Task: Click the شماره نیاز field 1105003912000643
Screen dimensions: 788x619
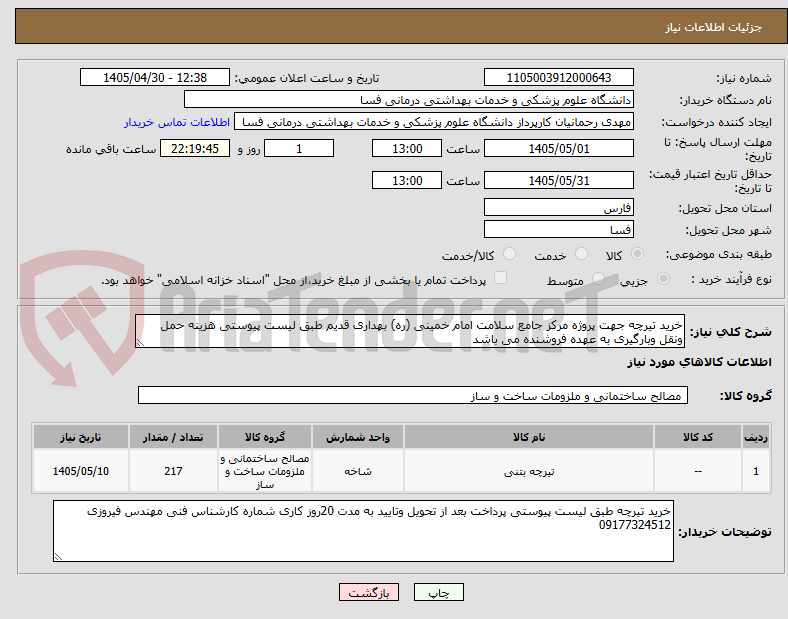Action: [x=558, y=77]
